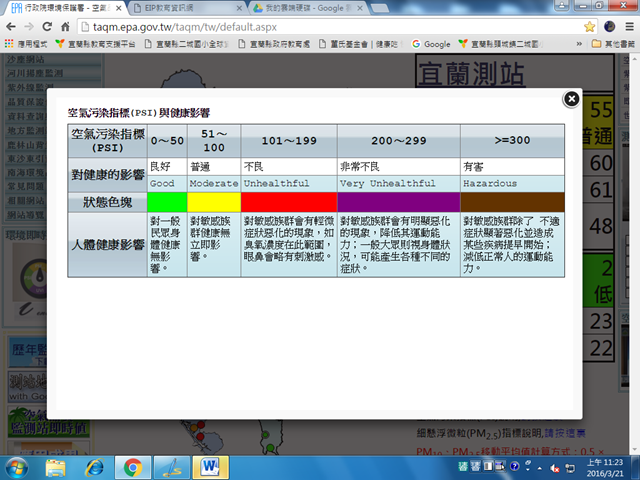Open File Explorer from the taskbar

point(56,468)
